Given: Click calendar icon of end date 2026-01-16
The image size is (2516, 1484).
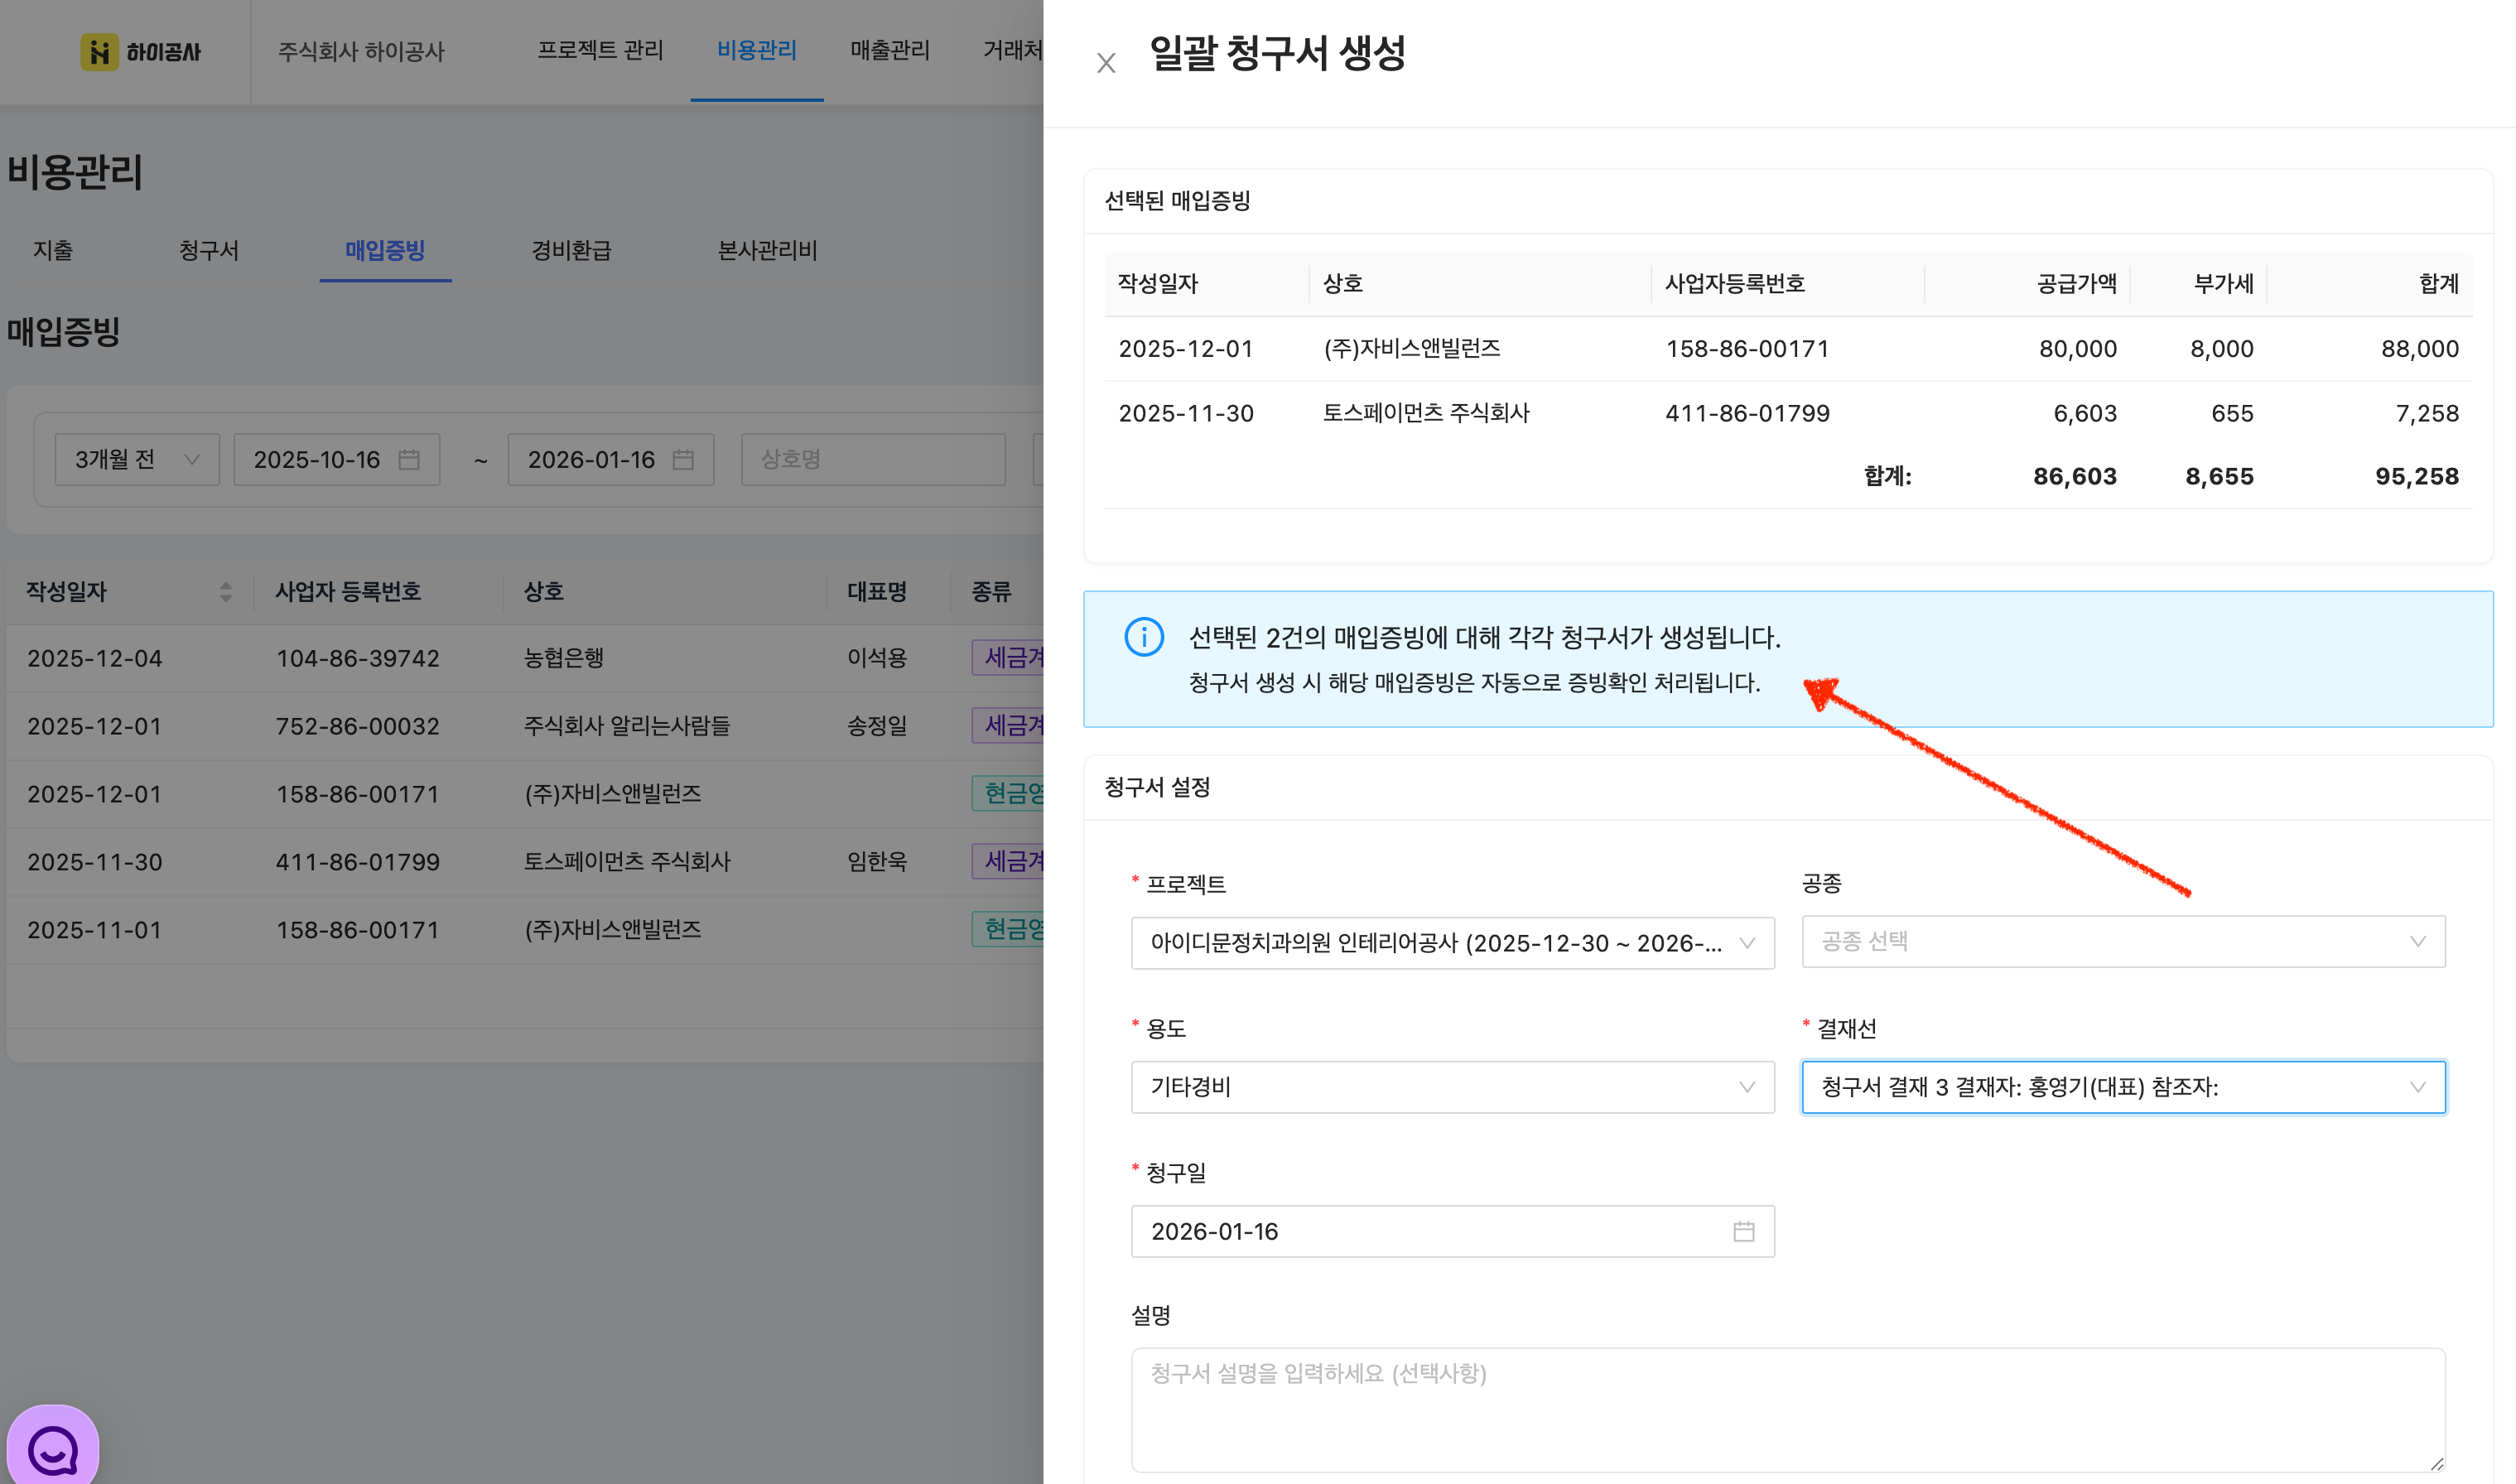Looking at the screenshot, I should (x=683, y=460).
